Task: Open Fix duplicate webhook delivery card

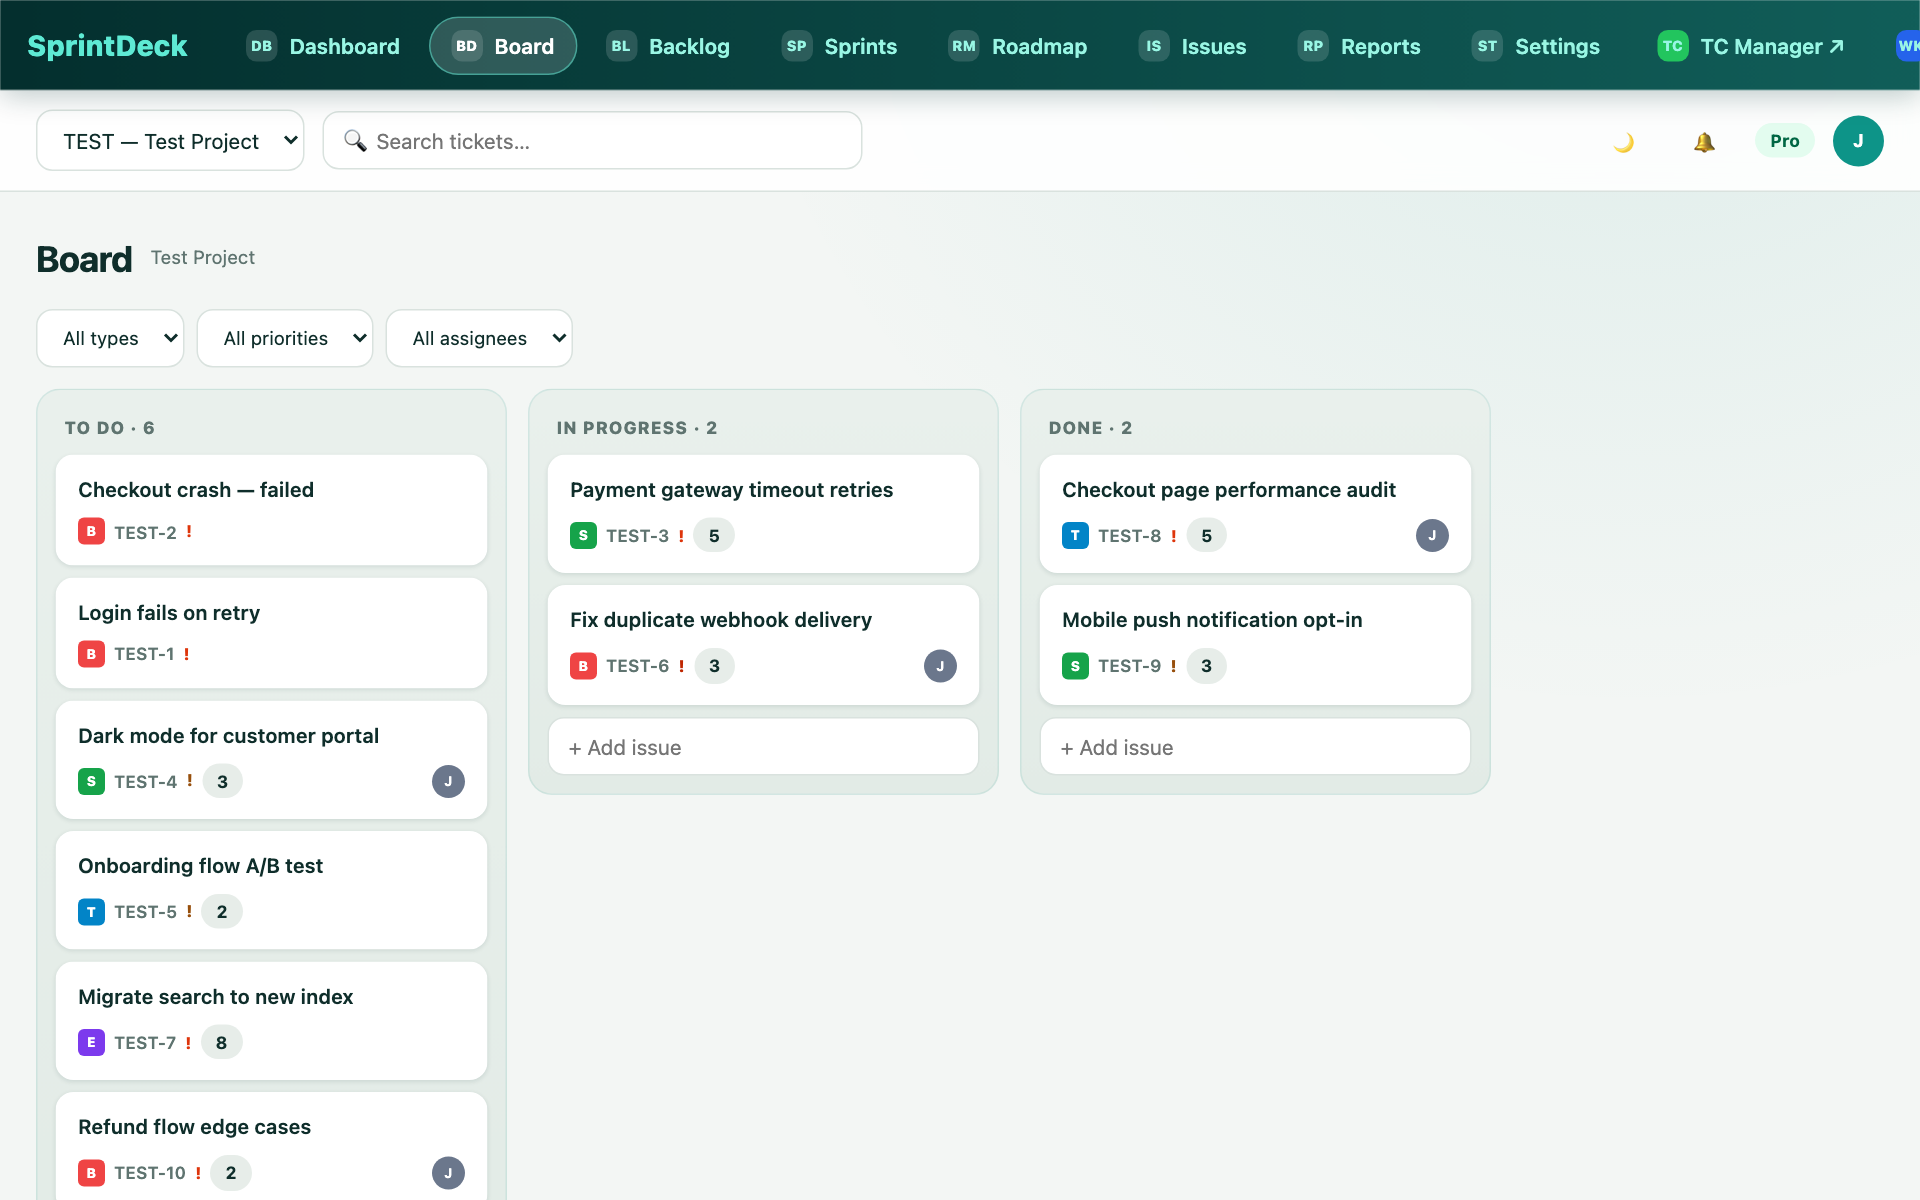Action: [763, 645]
